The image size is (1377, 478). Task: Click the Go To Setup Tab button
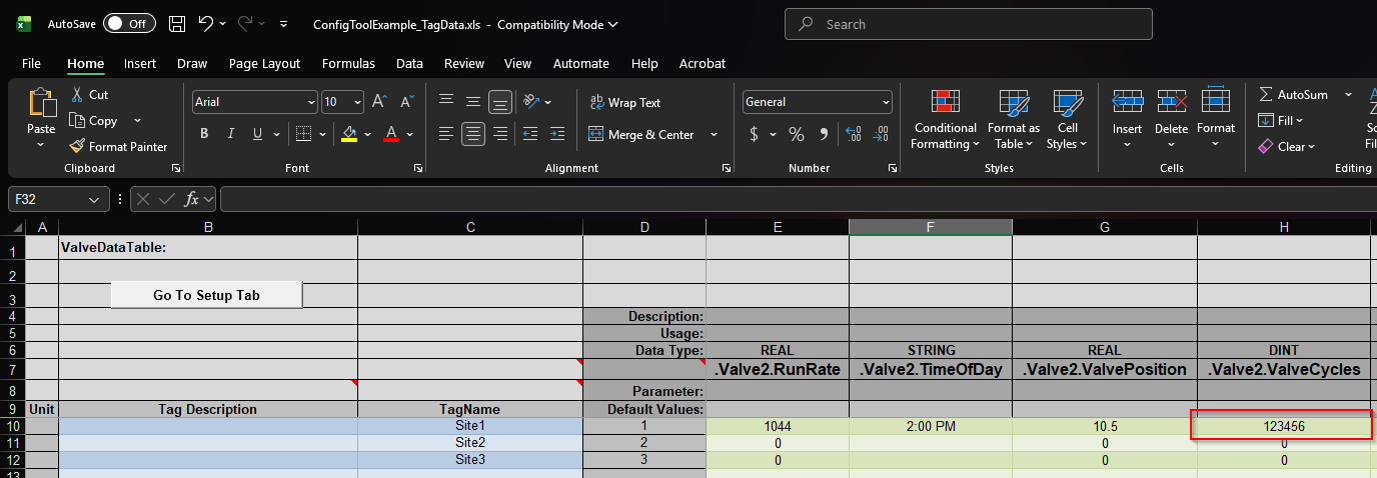click(206, 295)
